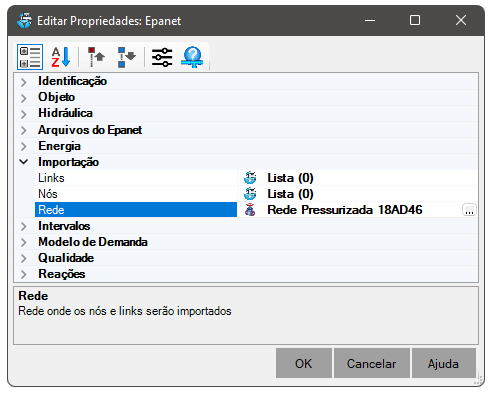The image size is (492, 398).
Task: Click the Lista (0) value for Links
Action: click(290, 178)
